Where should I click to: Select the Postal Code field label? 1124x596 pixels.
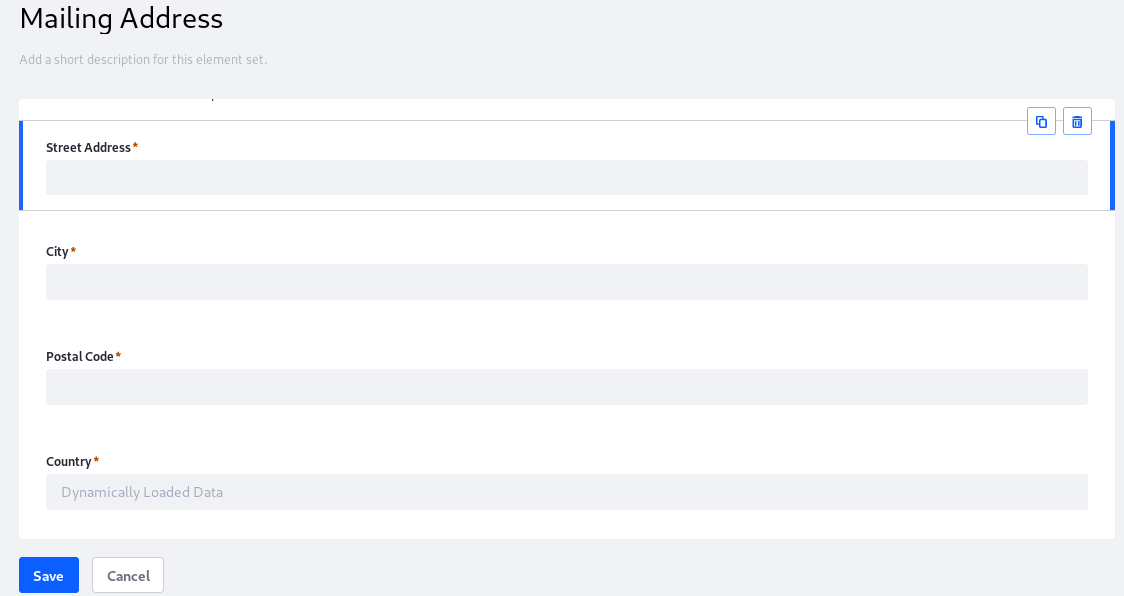point(80,356)
